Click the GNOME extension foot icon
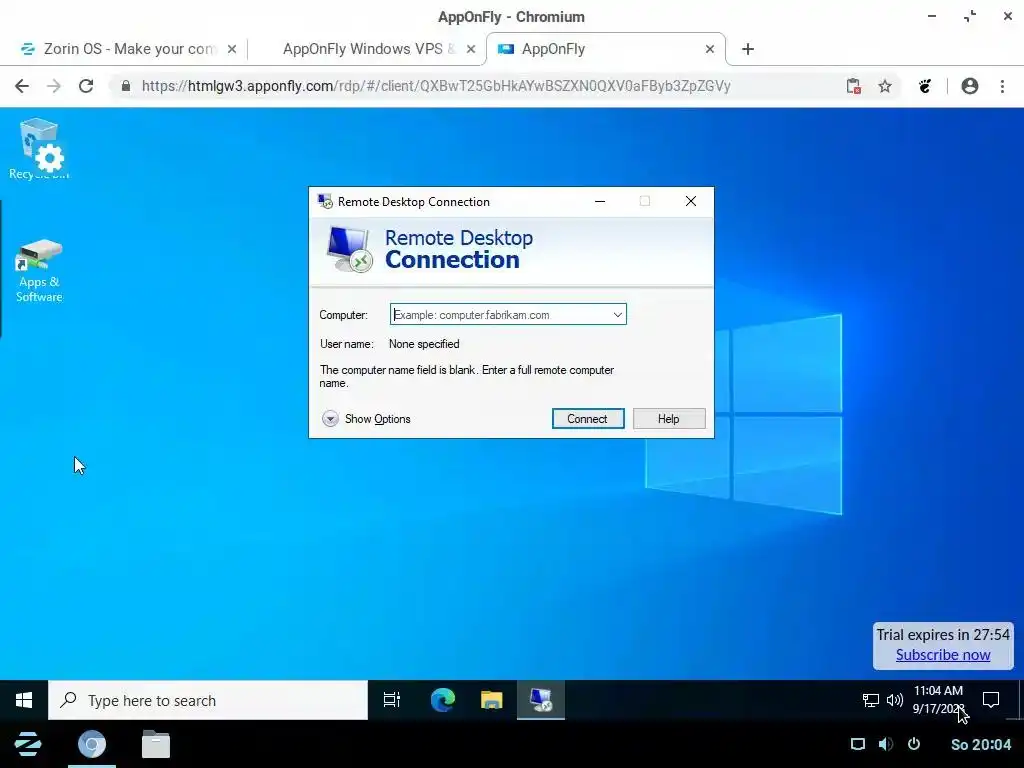1024x768 pixels. (x=925, y=86)
